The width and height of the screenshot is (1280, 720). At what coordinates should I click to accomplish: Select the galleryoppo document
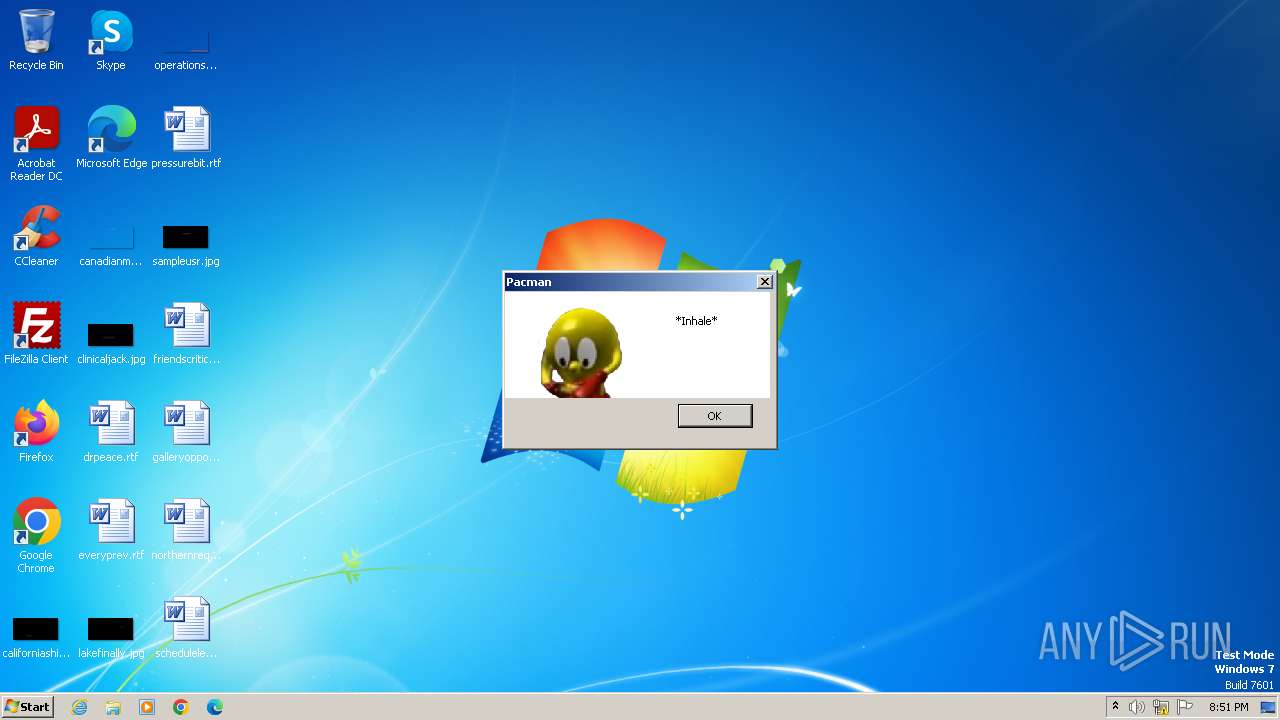(x=186, y=432)
